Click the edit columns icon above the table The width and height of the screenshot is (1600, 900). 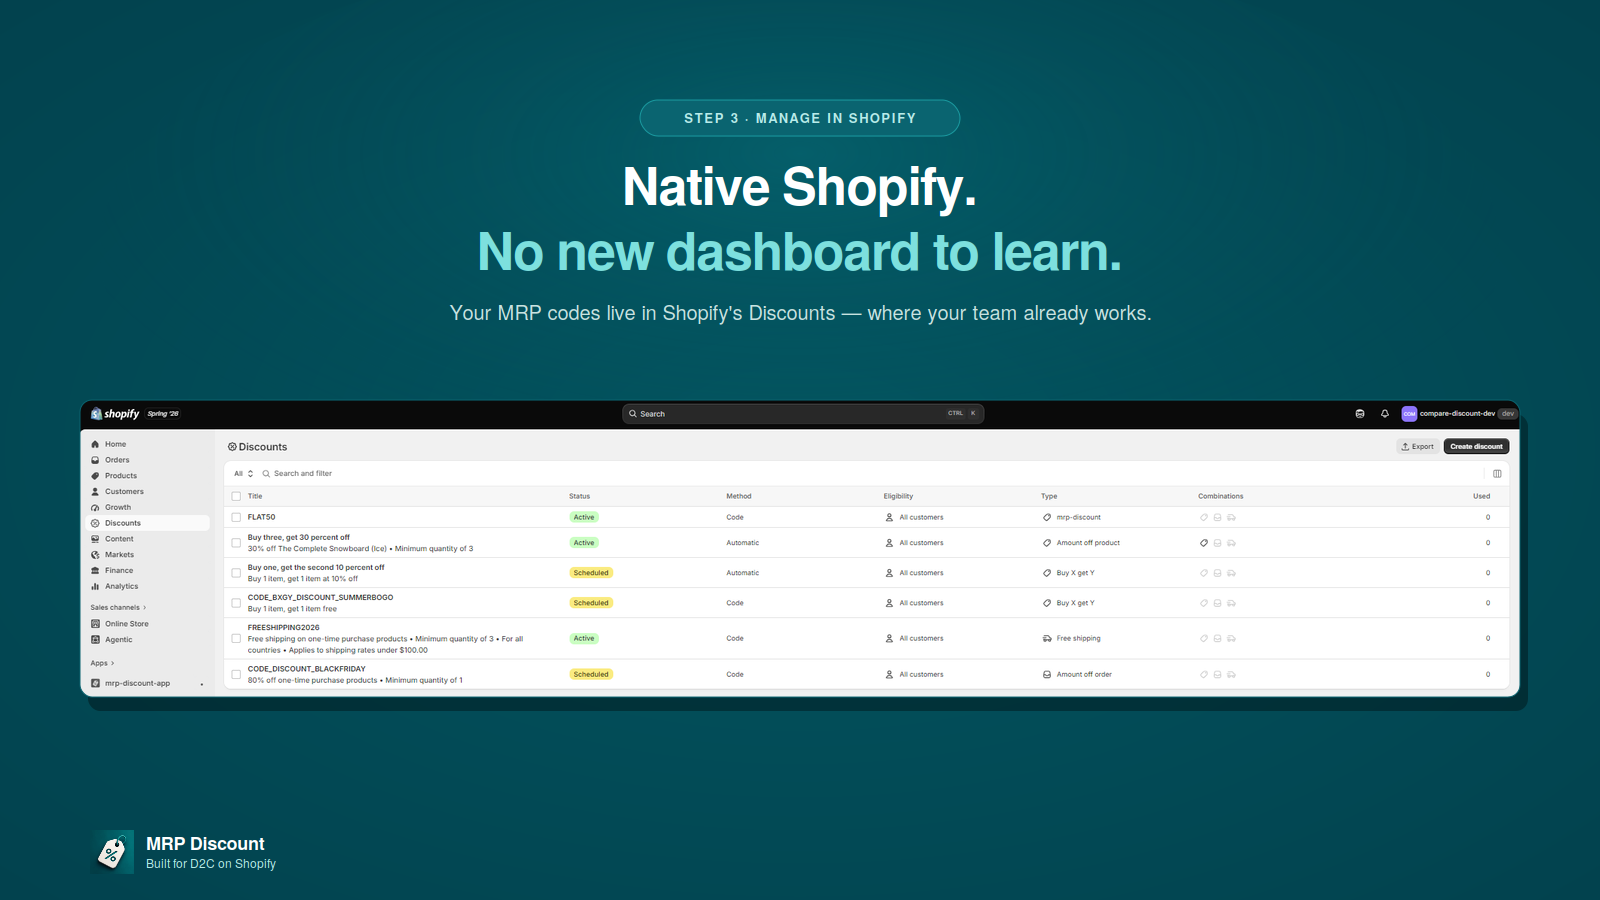[x=1497, y=474]
